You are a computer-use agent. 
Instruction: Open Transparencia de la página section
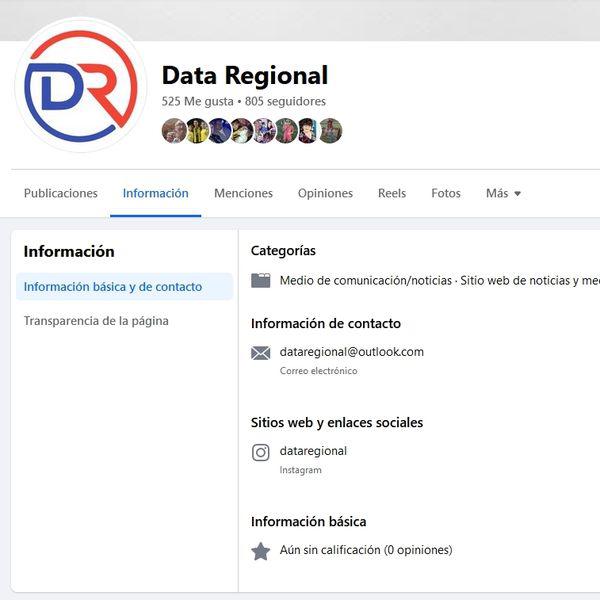(x=96, y=321)
